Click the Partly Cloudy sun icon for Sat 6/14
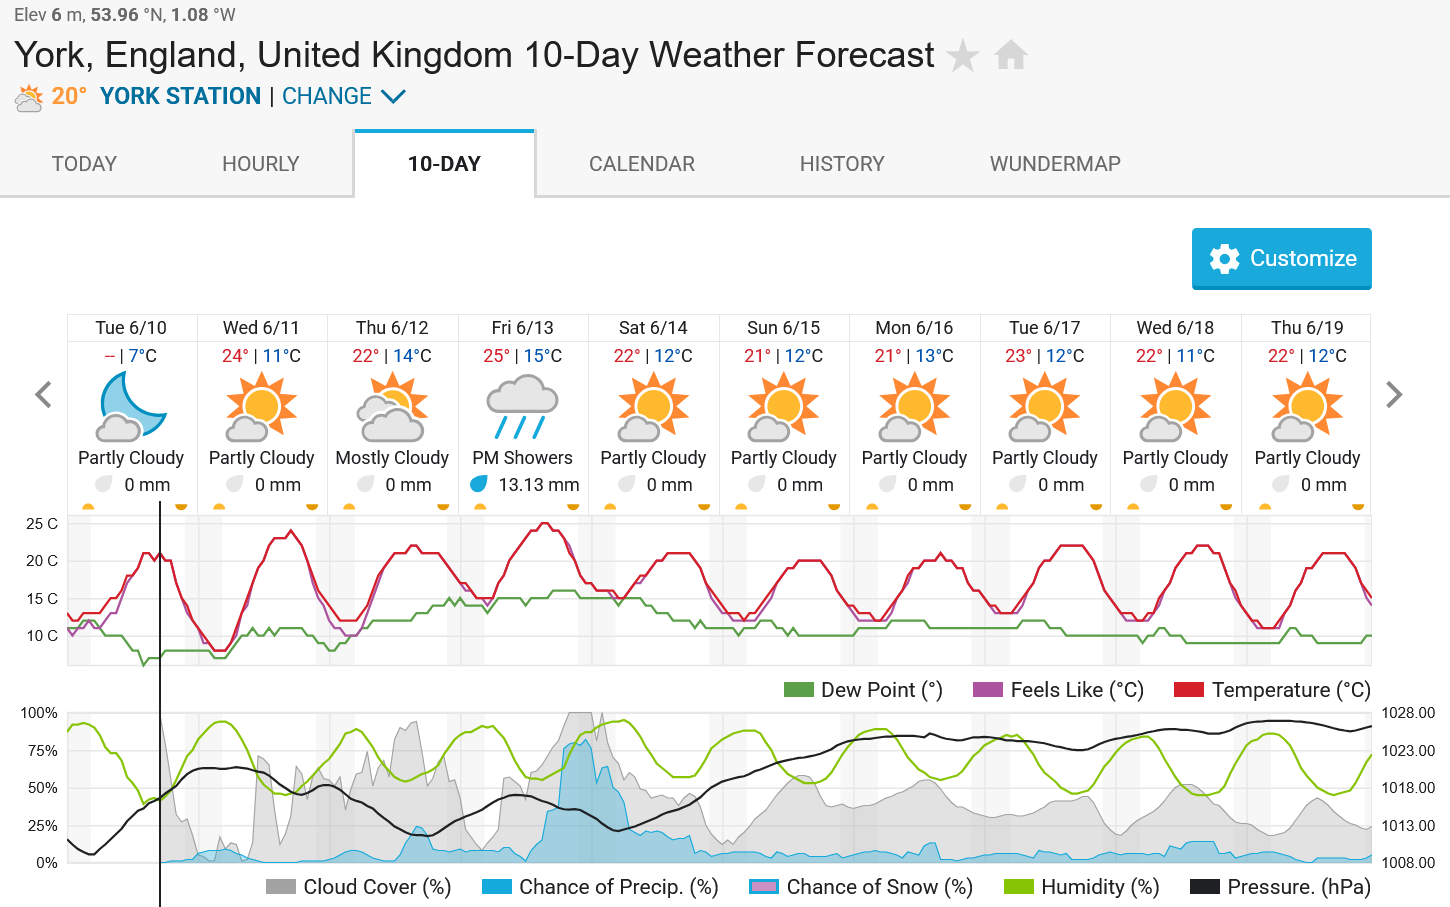The height and width of the screenshot is (907, 1450). [x=653, y=407]
